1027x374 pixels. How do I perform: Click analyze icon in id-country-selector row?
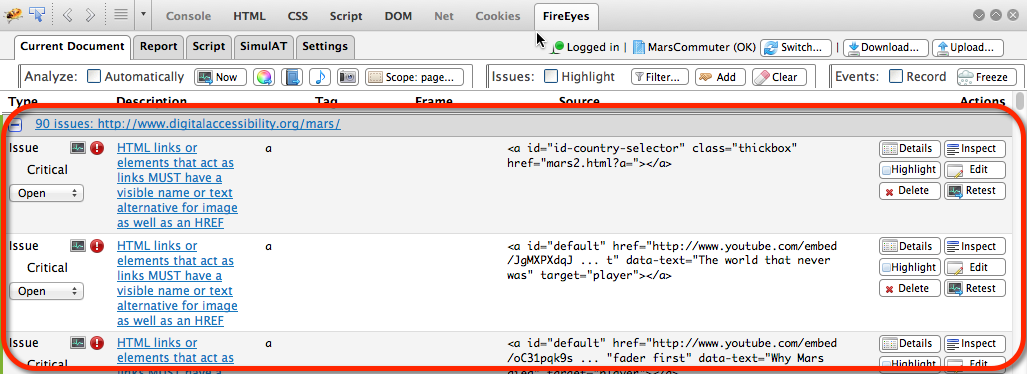tap(79, 149)
